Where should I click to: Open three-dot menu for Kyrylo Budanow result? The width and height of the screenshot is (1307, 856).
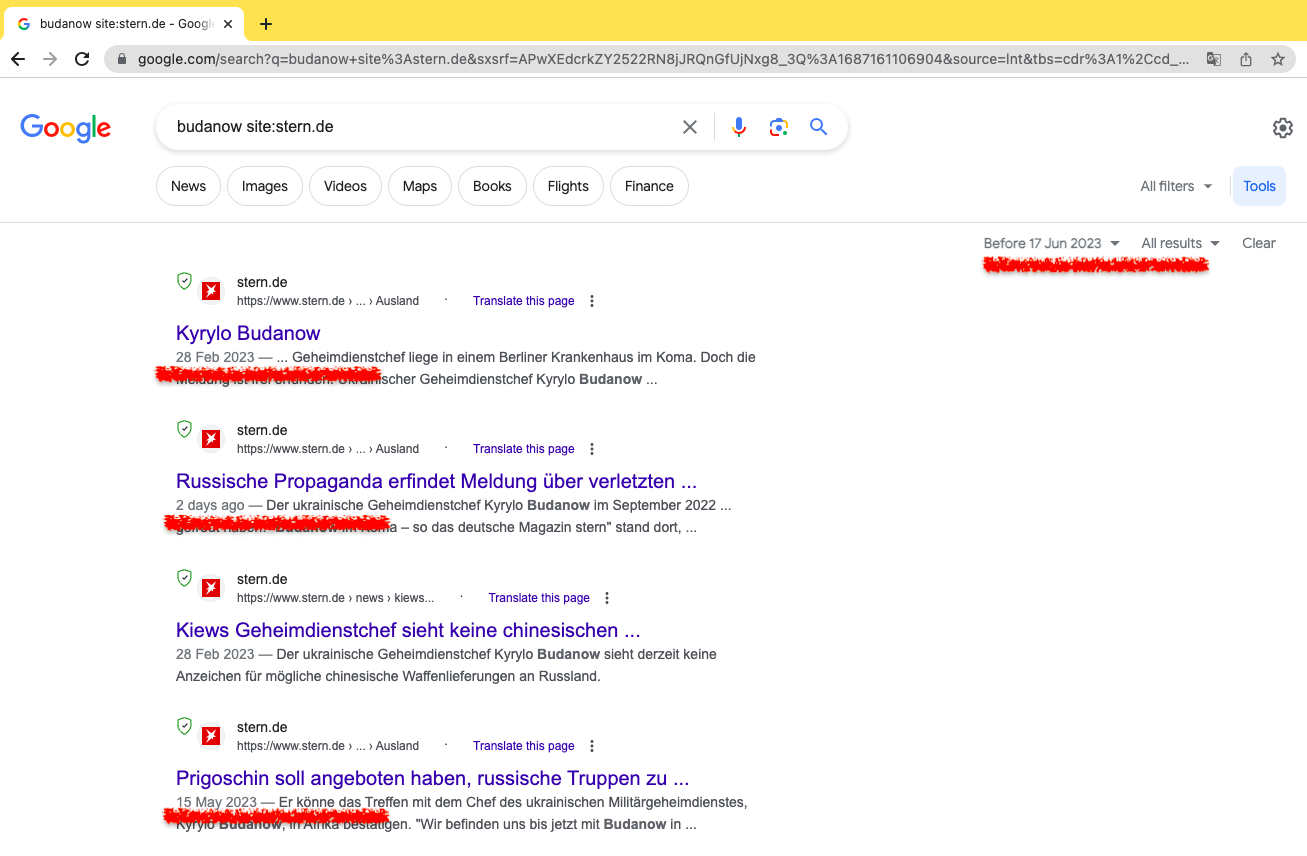592,301
